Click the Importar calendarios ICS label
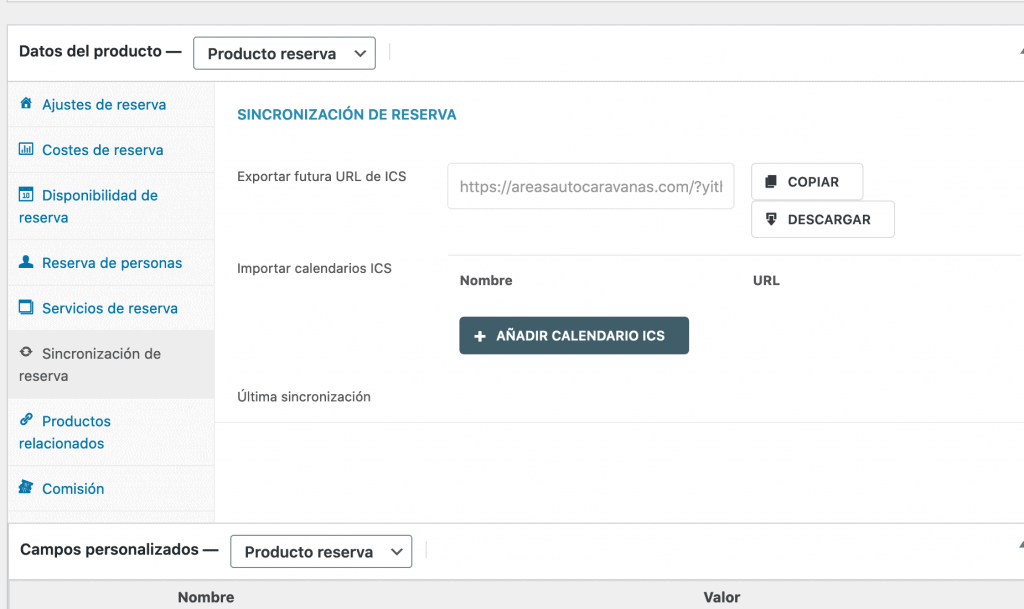 tap(314, 268)
